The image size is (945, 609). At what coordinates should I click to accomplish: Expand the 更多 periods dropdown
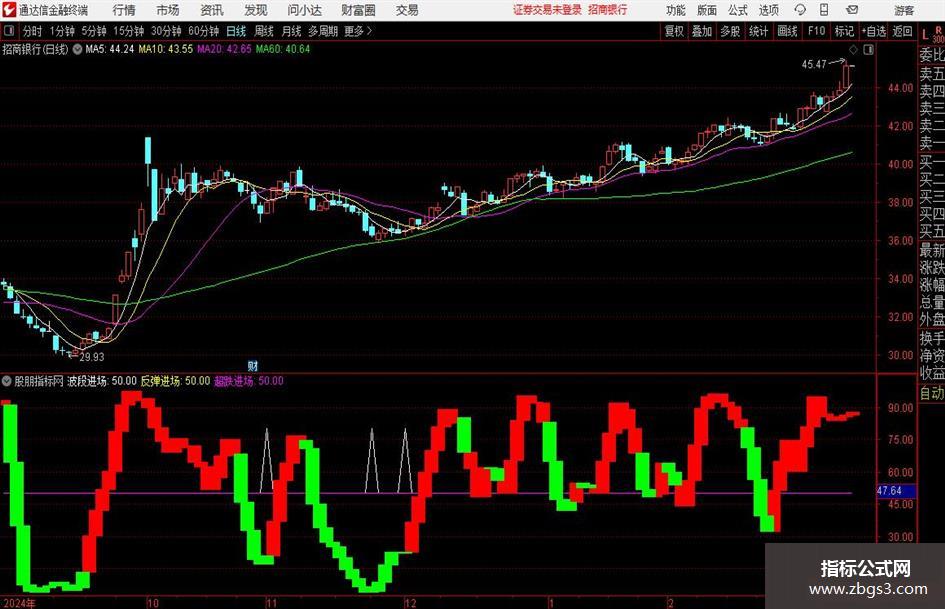pos(358,31)
